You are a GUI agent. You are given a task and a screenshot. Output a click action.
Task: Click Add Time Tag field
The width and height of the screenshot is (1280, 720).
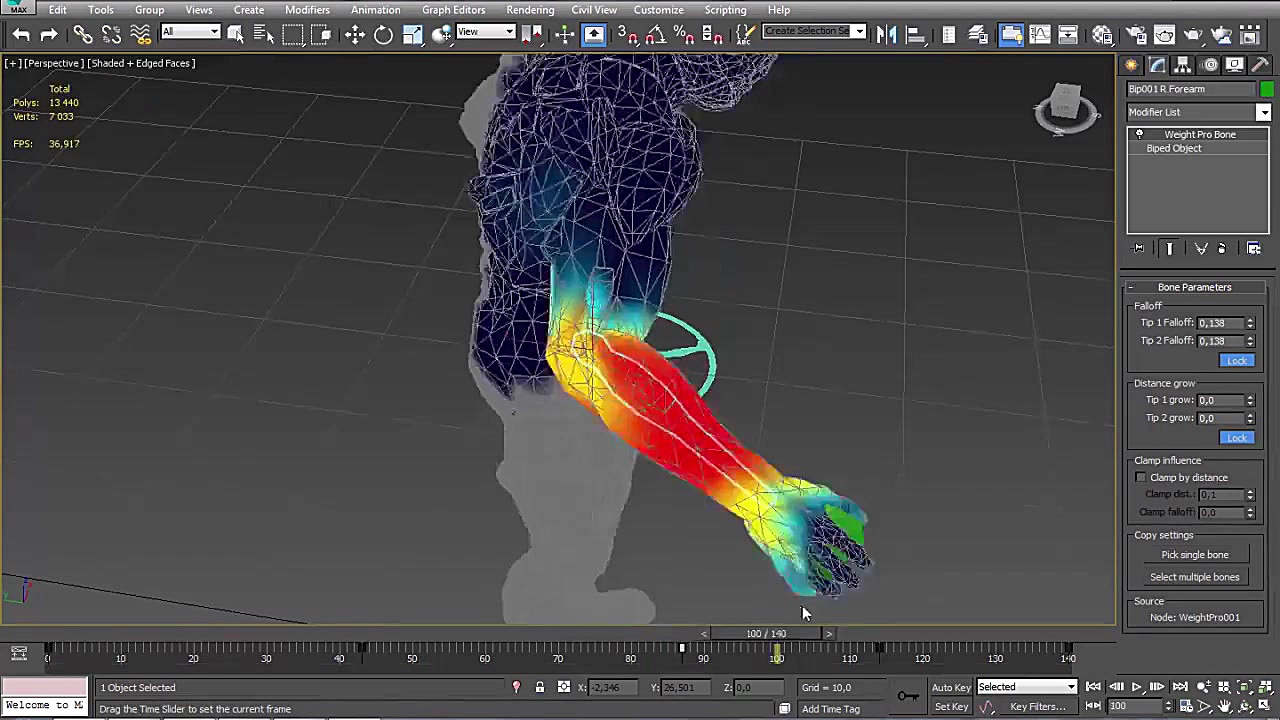[830, 709]
